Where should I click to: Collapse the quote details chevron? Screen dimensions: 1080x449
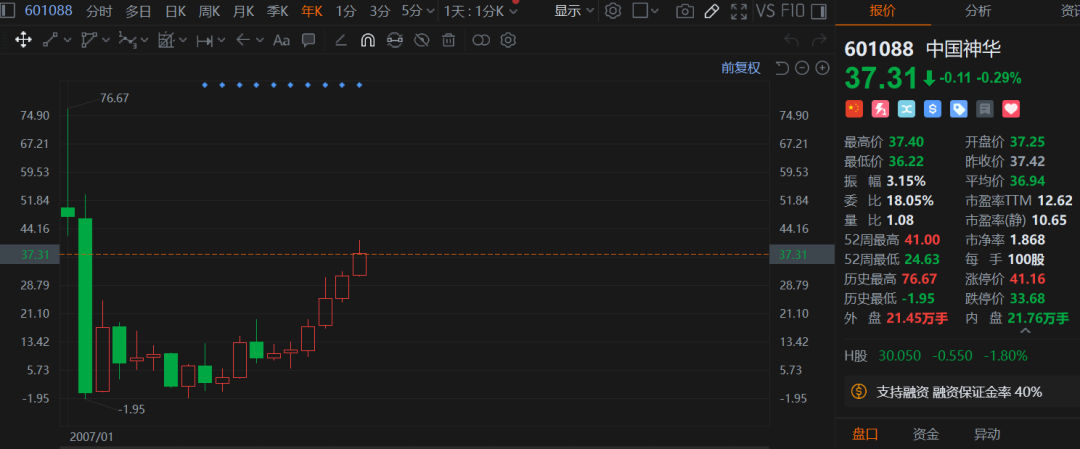1025,331
